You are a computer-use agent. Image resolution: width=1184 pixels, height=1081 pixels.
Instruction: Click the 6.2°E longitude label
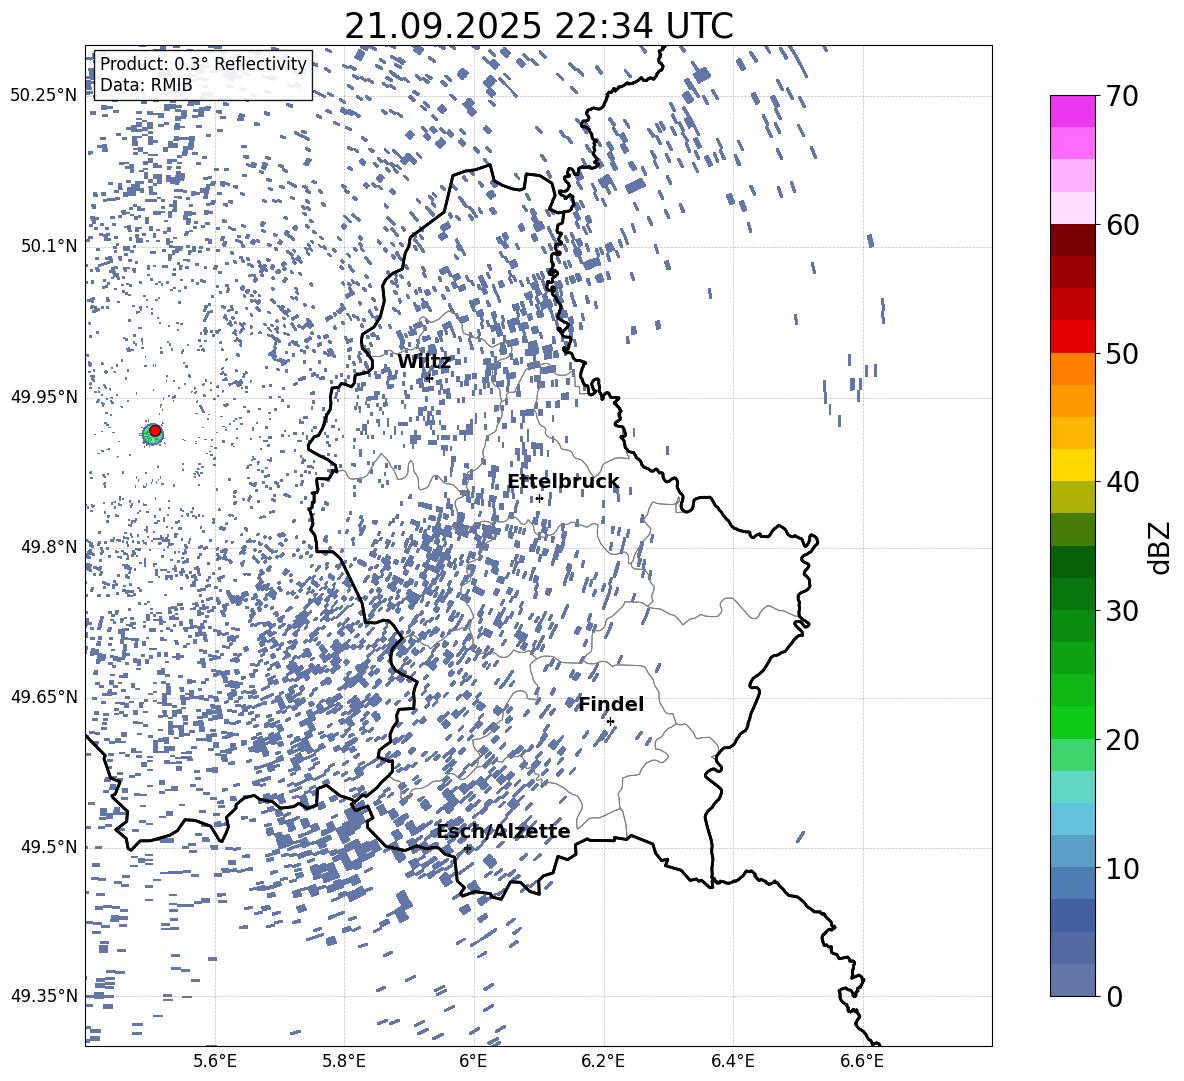603,1061
